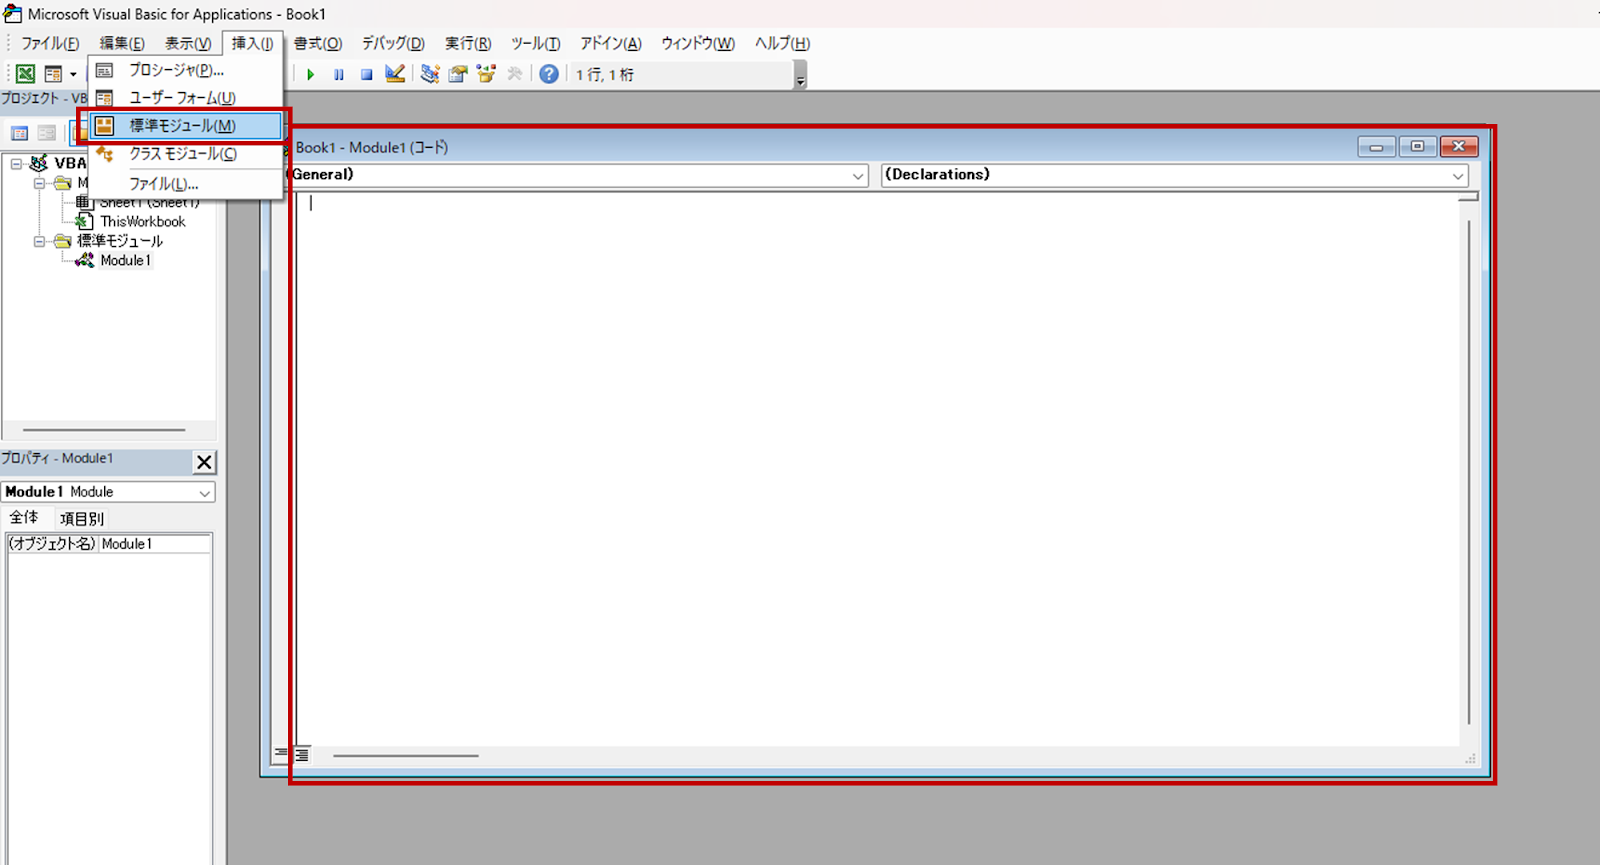1600x865 pixels.
Task: Click the VBA app icon in title bar
Action: (x=12, y=14)
